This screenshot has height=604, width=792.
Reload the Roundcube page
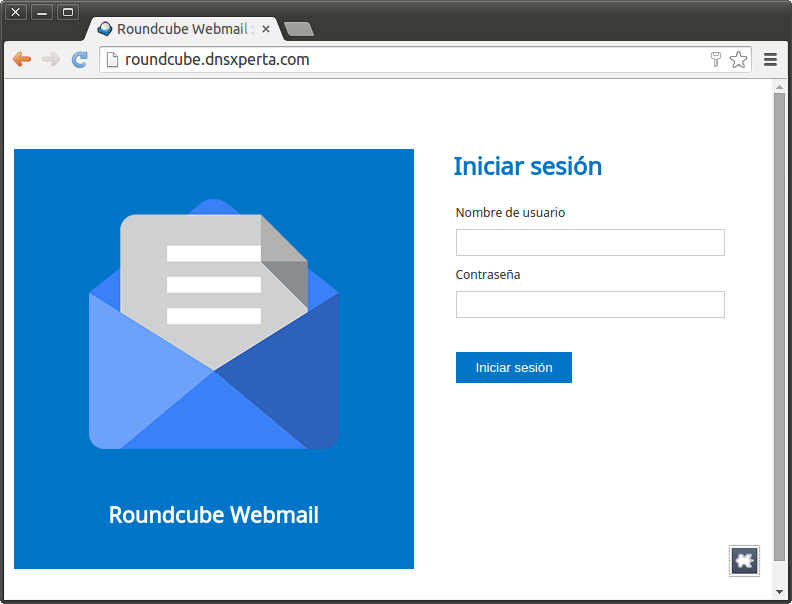[79, 59]
